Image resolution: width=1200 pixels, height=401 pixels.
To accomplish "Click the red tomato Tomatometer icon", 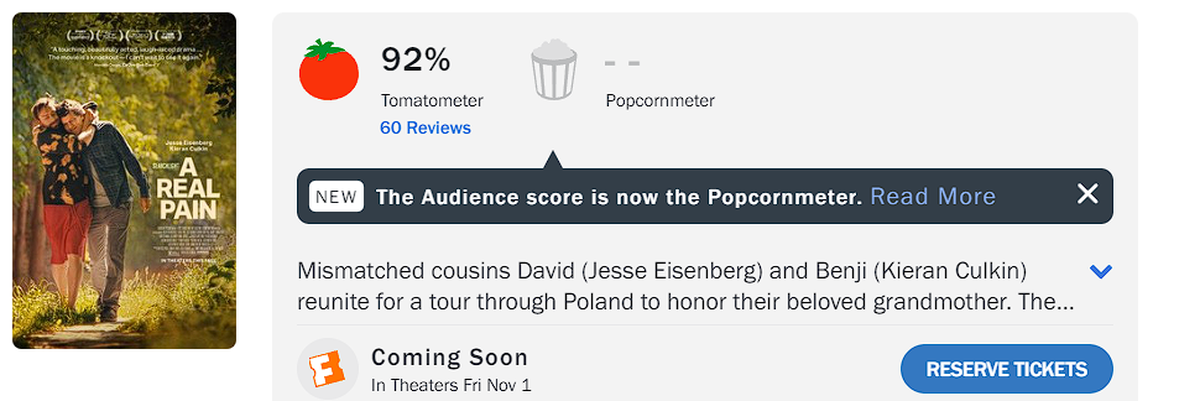I will 329,70.
